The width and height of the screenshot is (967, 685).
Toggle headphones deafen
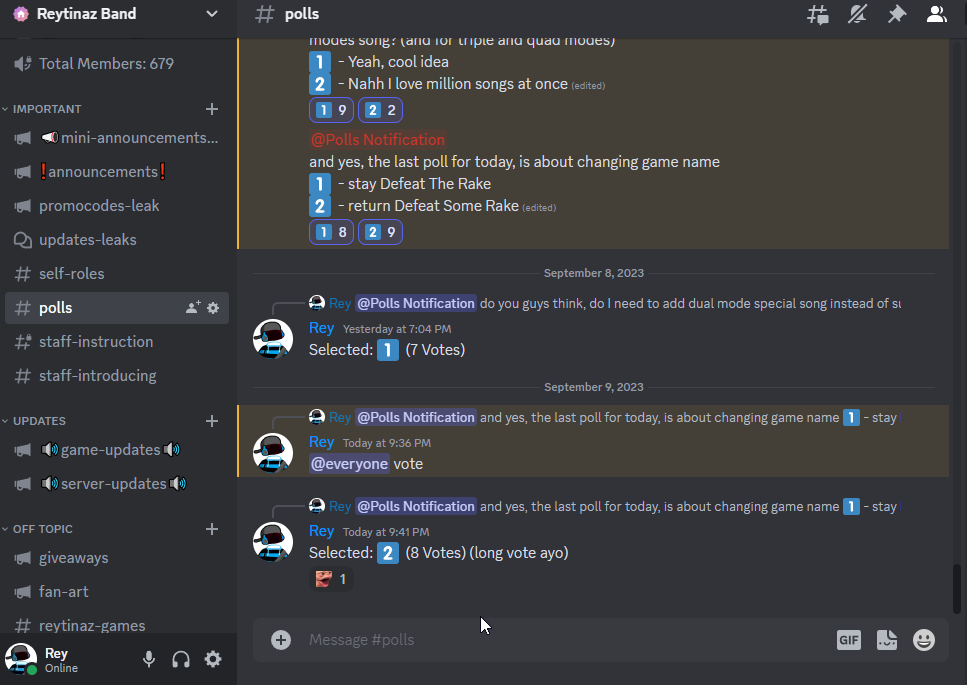(181, 659)
